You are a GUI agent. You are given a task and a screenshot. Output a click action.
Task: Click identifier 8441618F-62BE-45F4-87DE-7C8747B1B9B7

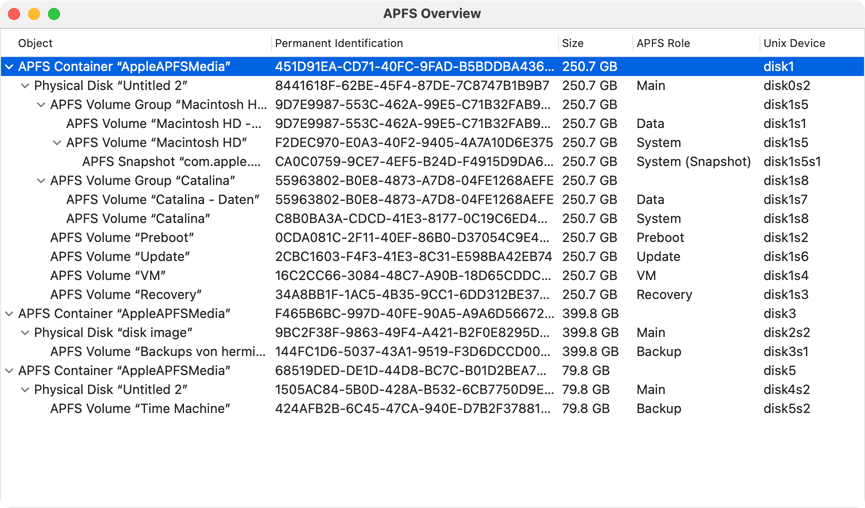pyautogui.click(x=412, y=86)
